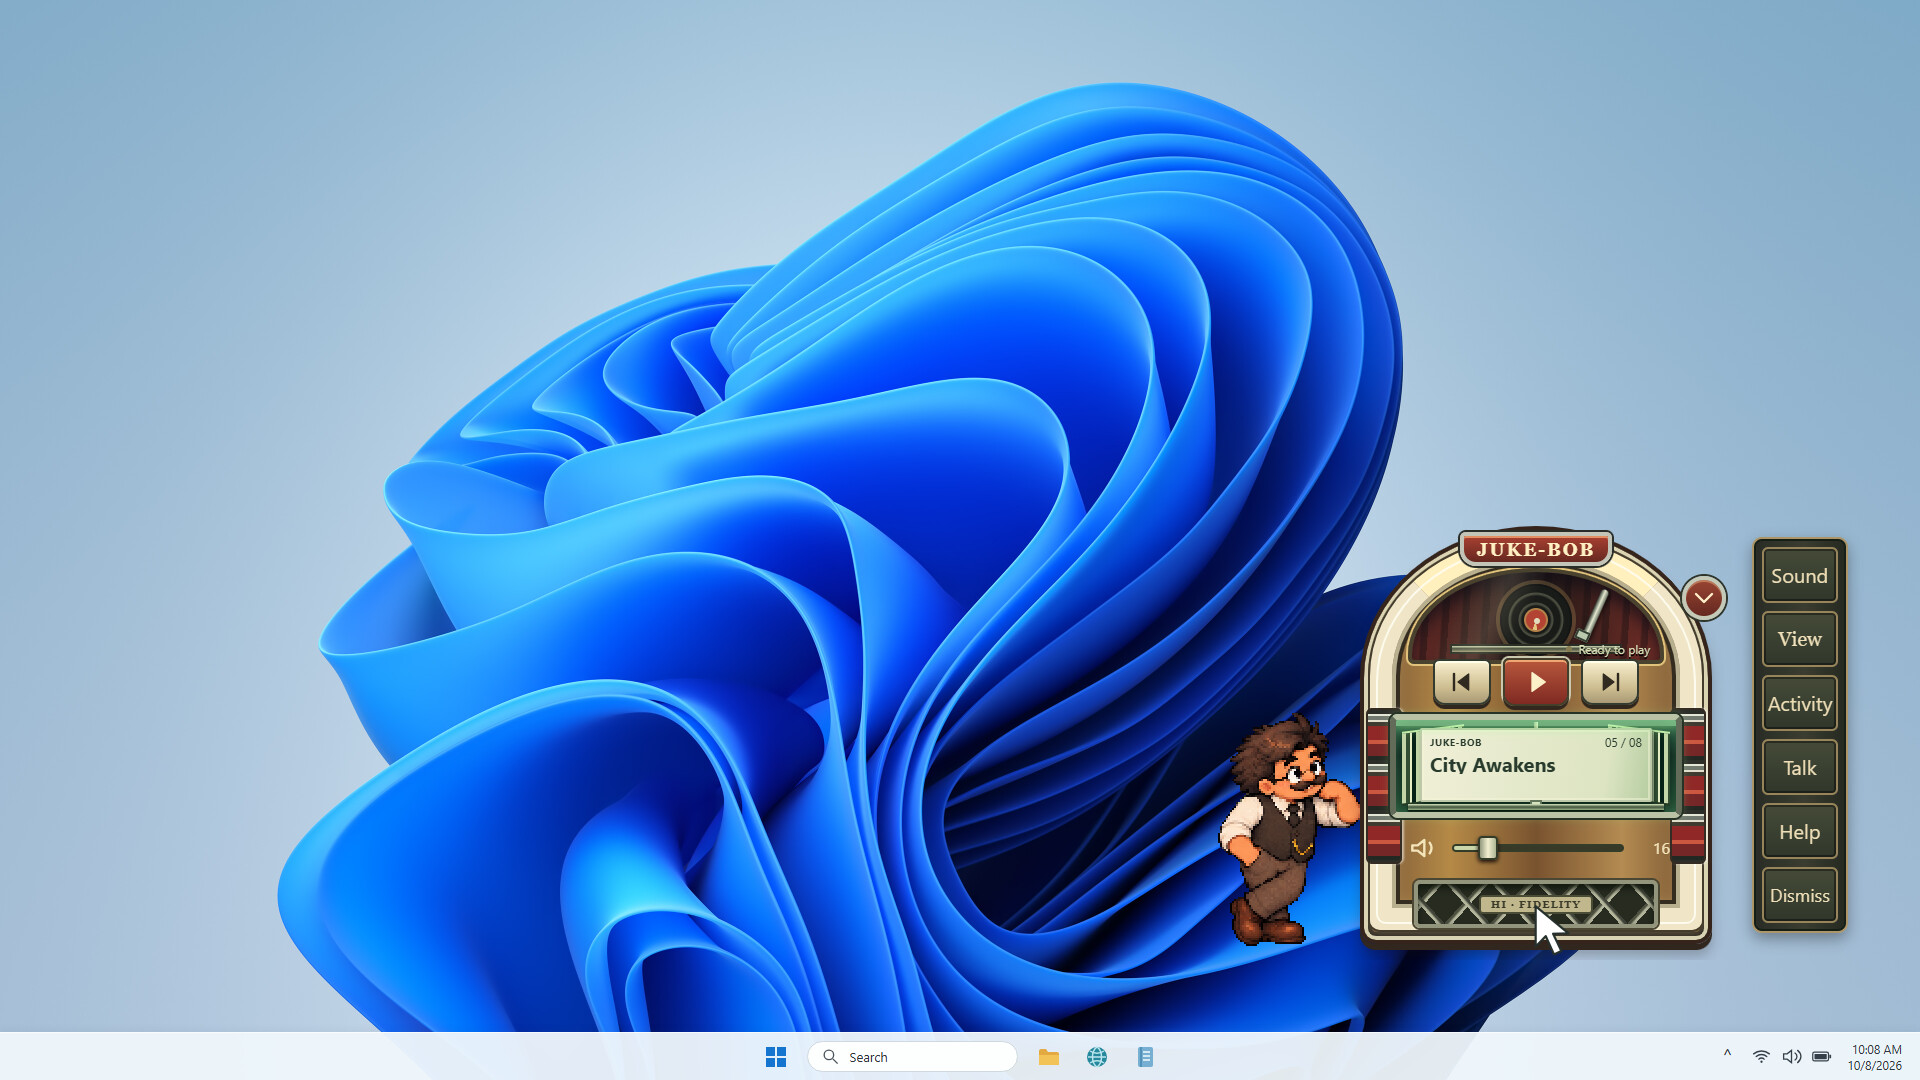Skip to the next track

point(1610,682)
